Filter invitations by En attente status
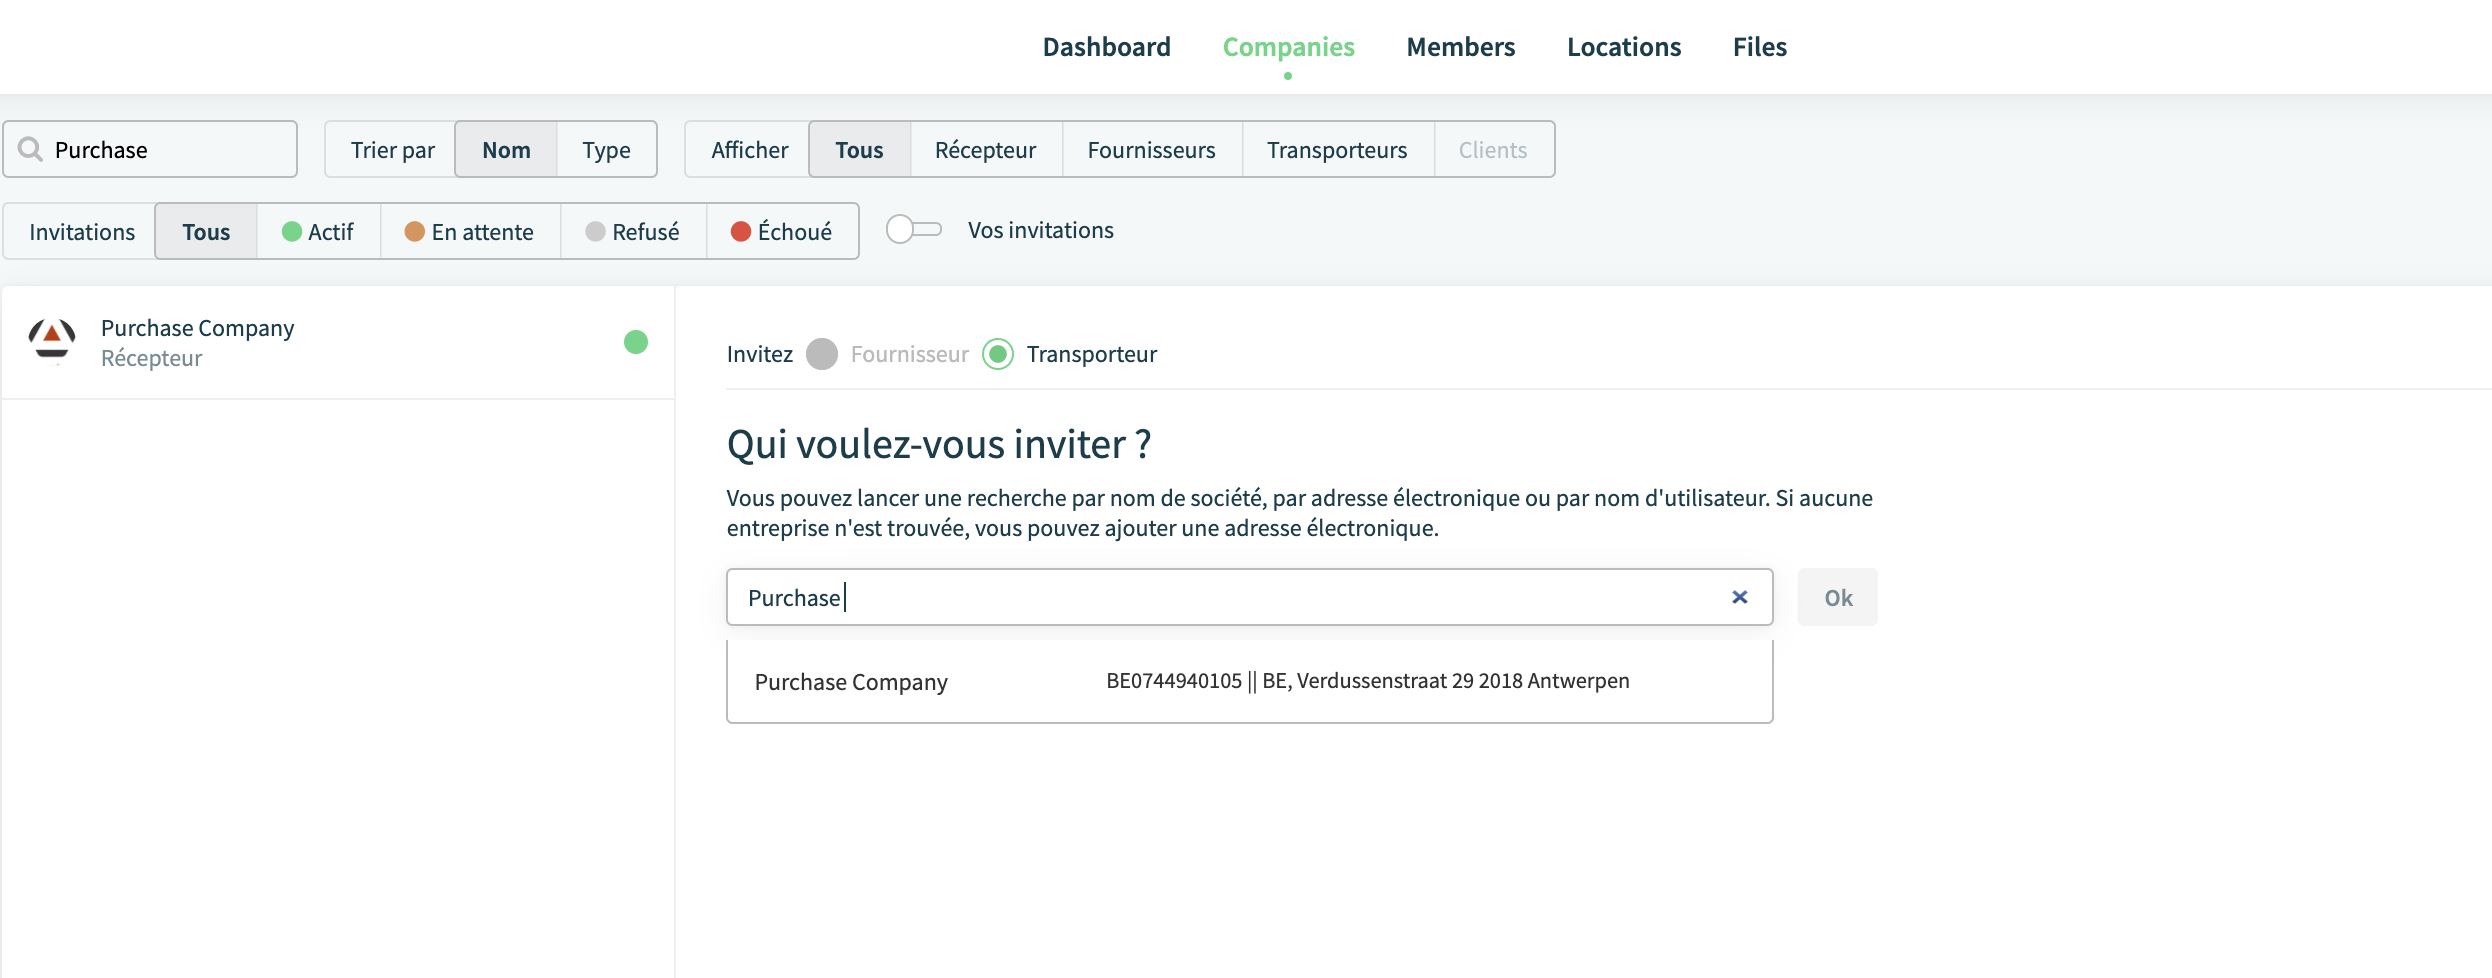2492x978 pixels. click(470, 231)
